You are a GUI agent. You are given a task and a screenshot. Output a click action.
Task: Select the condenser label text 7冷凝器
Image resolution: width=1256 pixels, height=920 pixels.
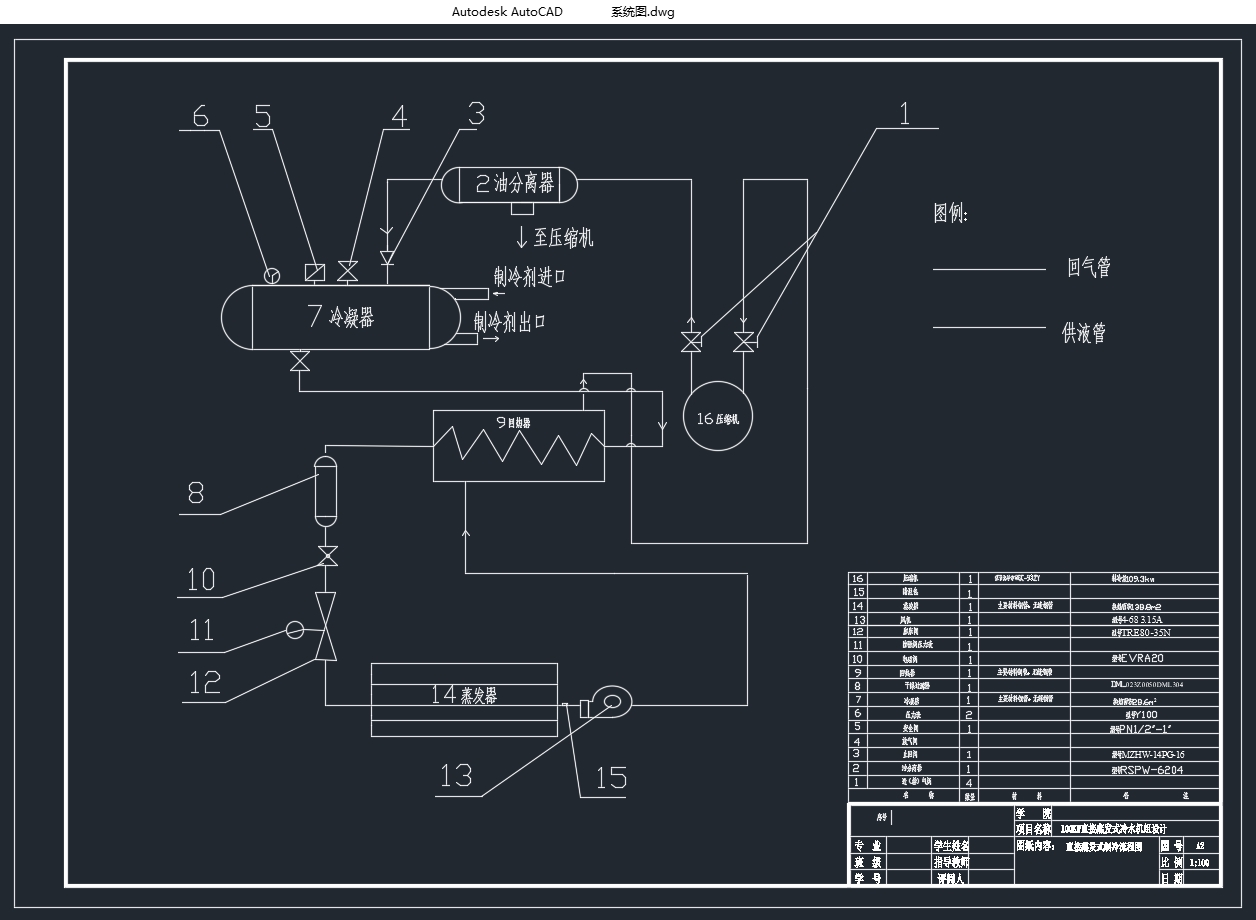click(x=341, y=317)
